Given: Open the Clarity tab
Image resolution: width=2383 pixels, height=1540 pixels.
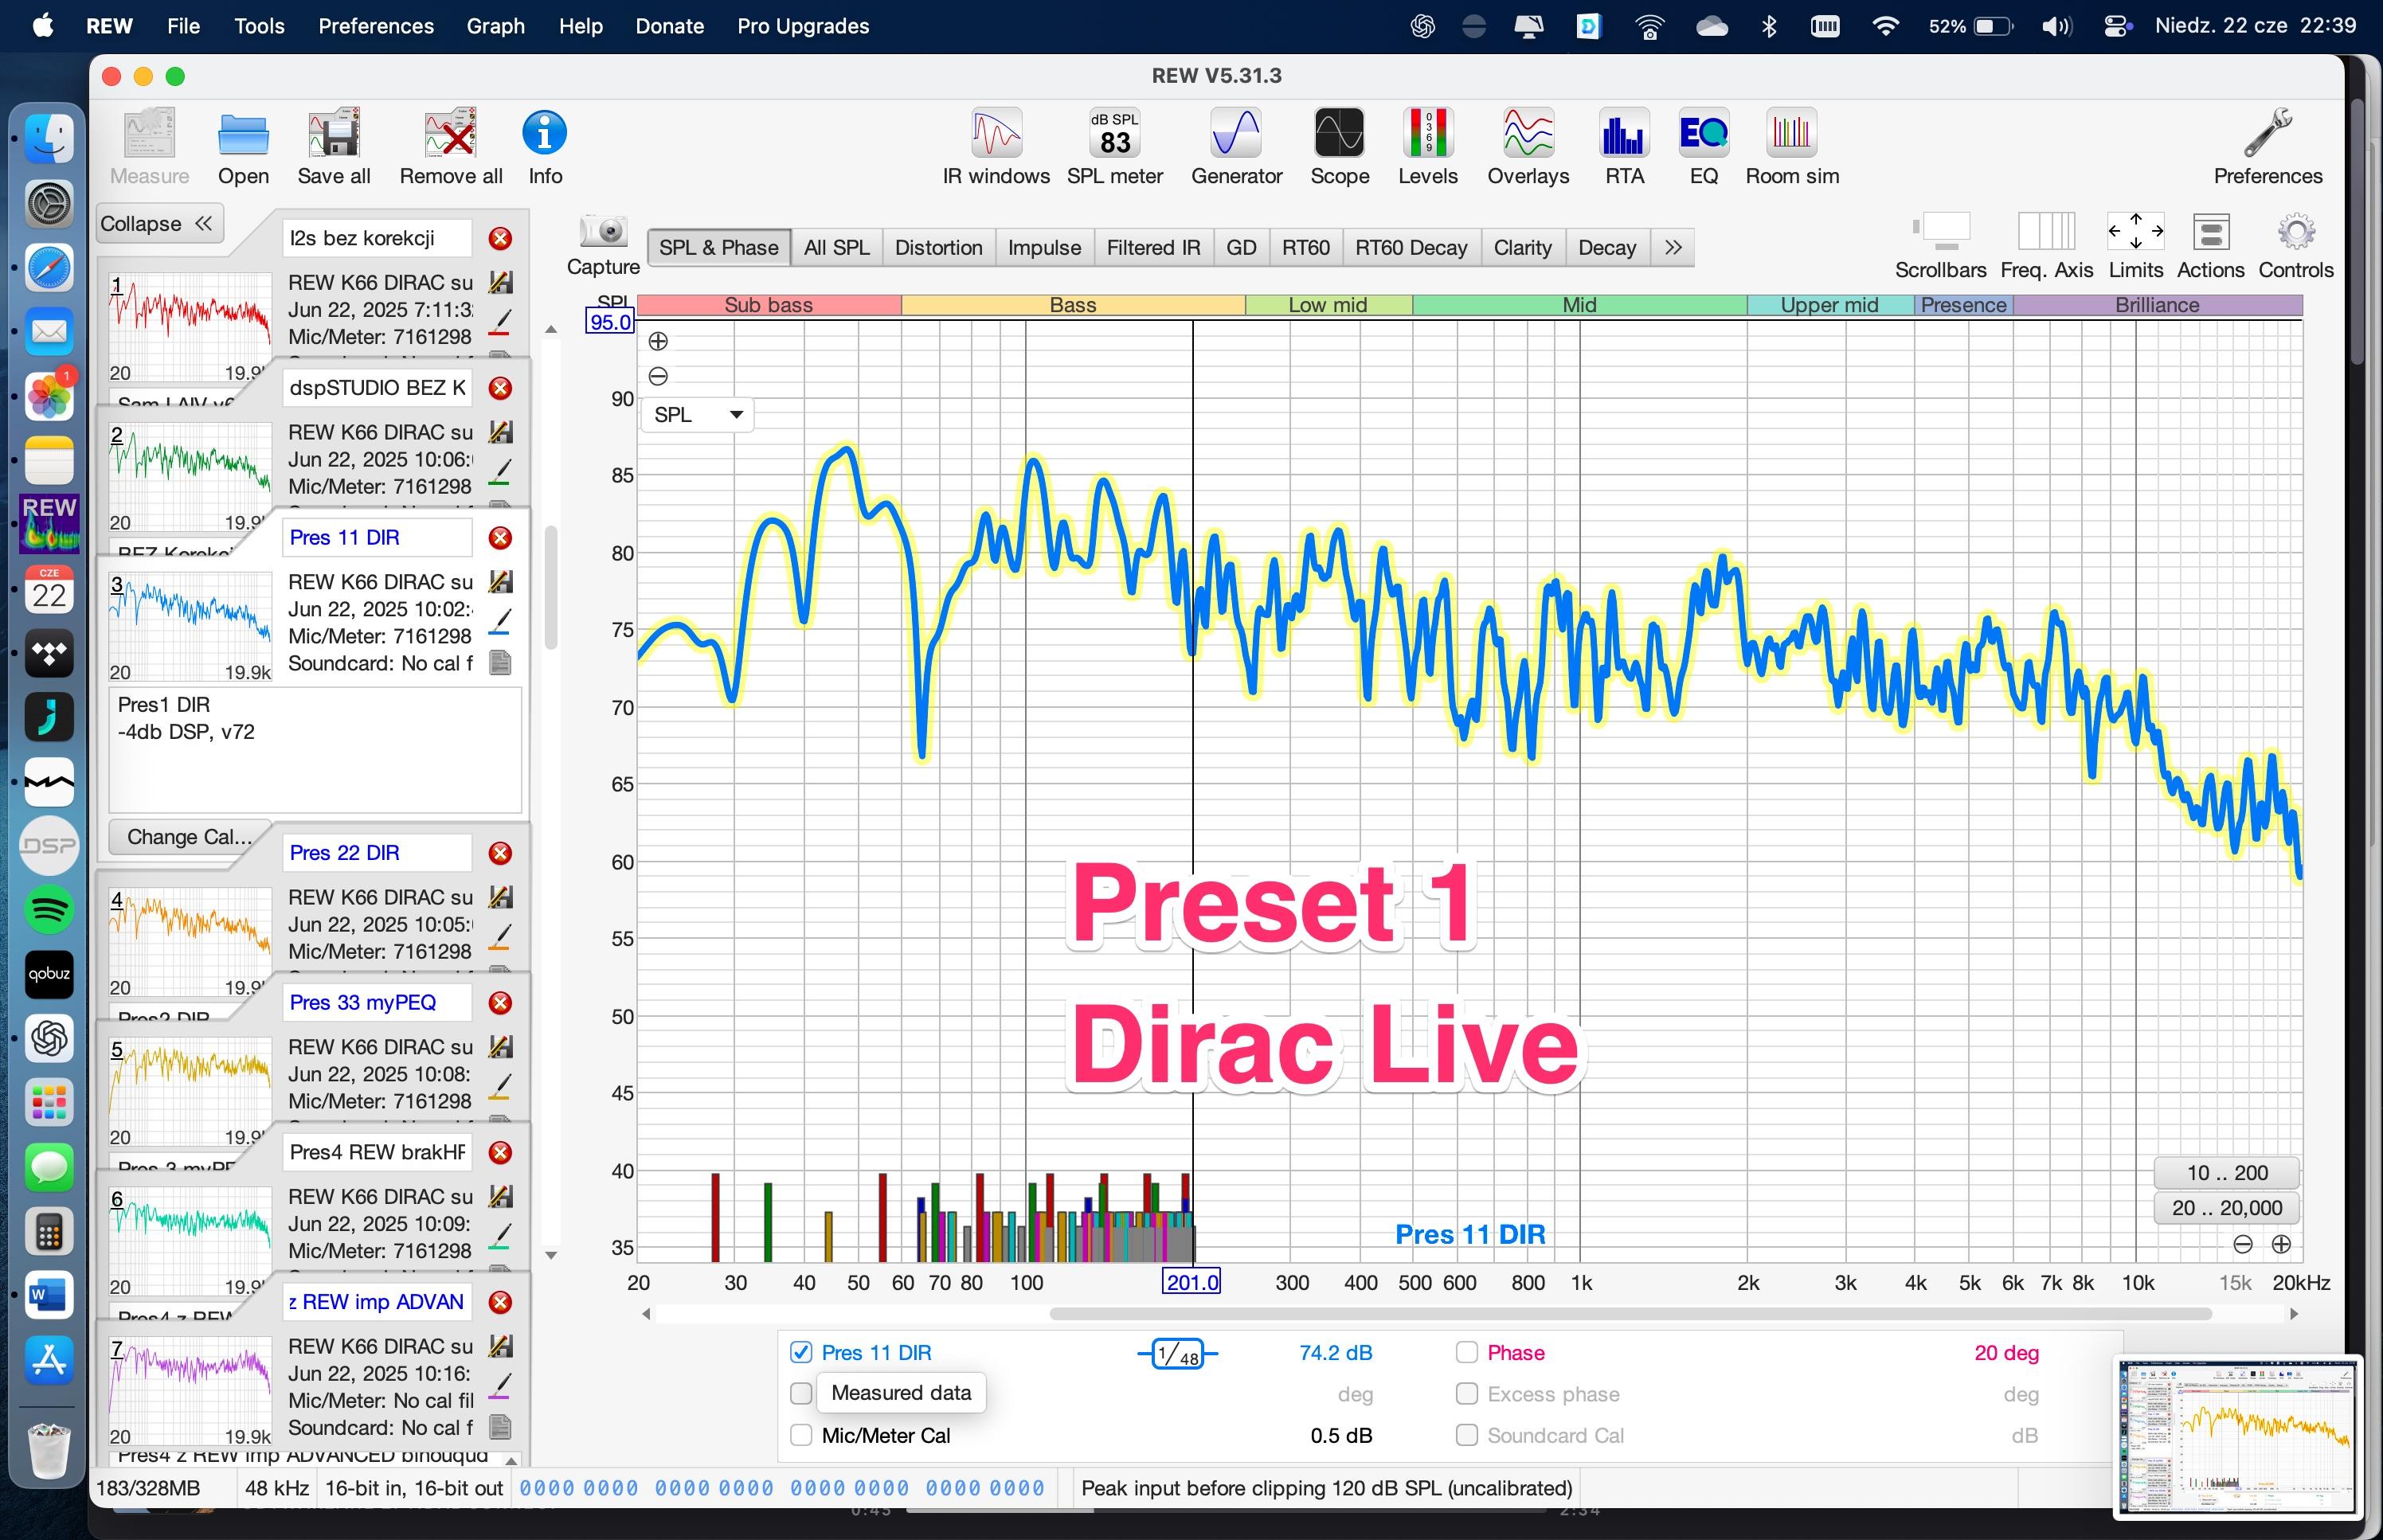Looking at the screenshot, I should click(1522, 247).
